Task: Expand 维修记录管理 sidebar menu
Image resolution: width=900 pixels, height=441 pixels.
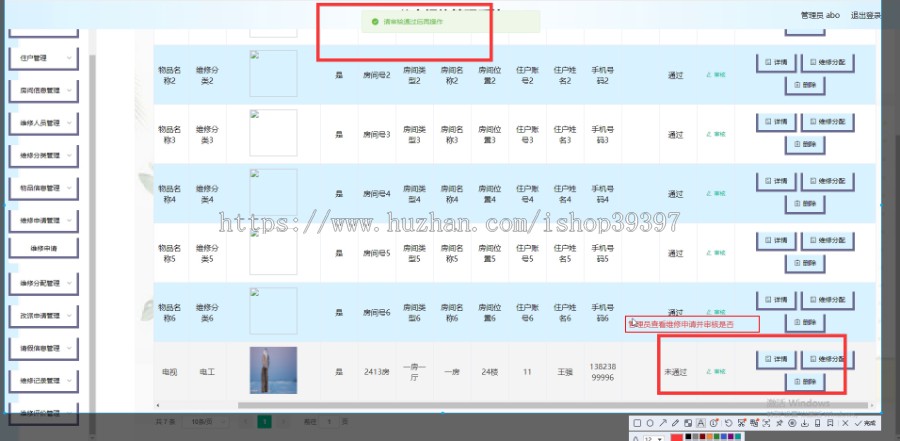Action: click(44, 381)
